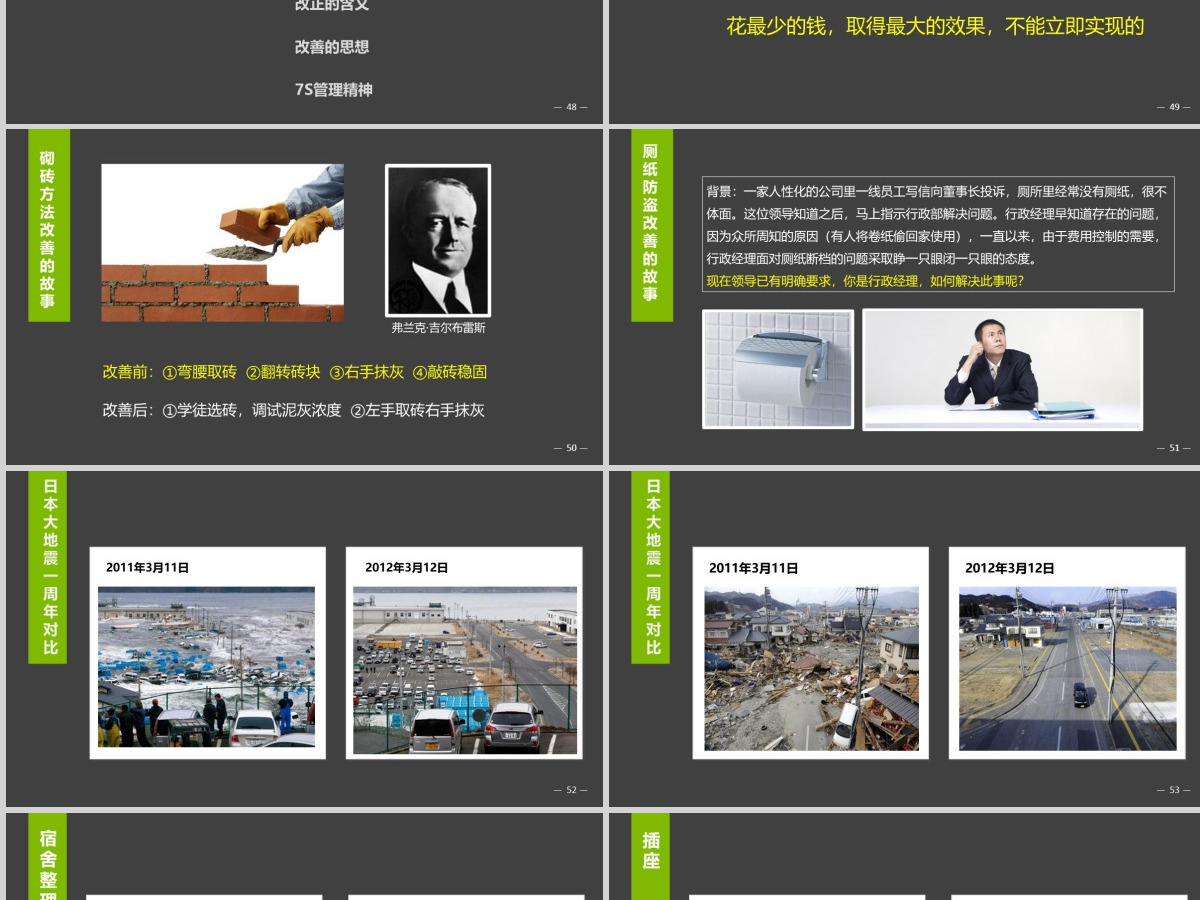This screenshot has height=900, width=1200.
Task: Select the text 7S管理精神
Action: 333,90
